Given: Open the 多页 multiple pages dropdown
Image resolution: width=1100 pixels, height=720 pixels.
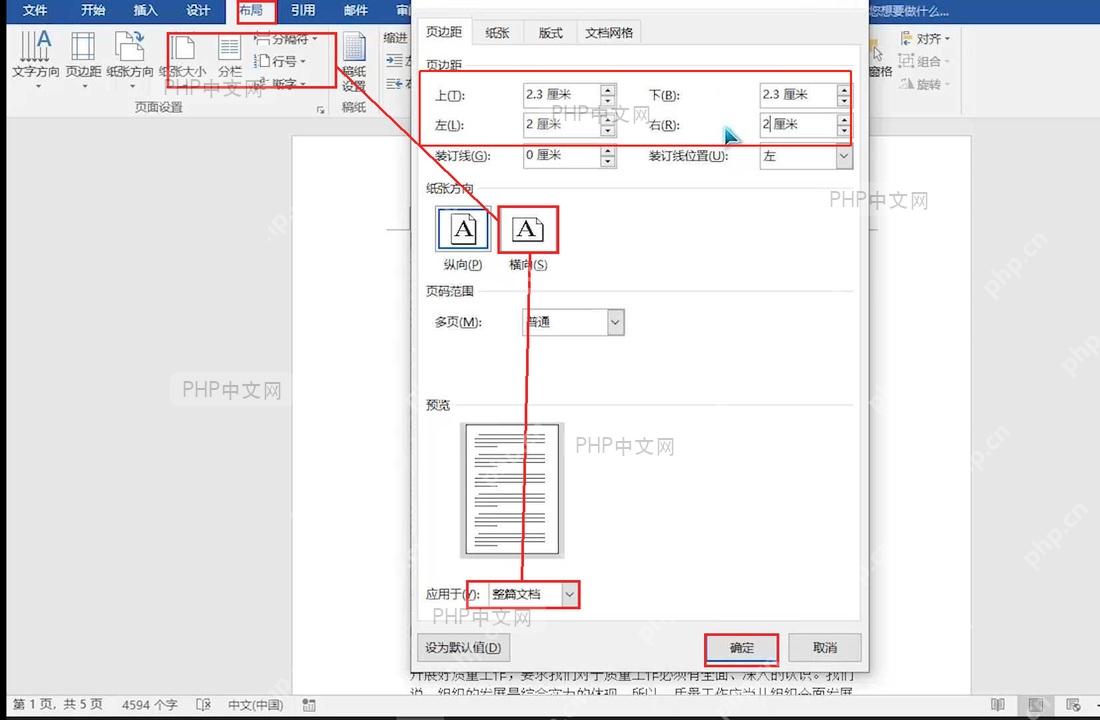Looking at the screenshot, I should click(x=615, y=322).
